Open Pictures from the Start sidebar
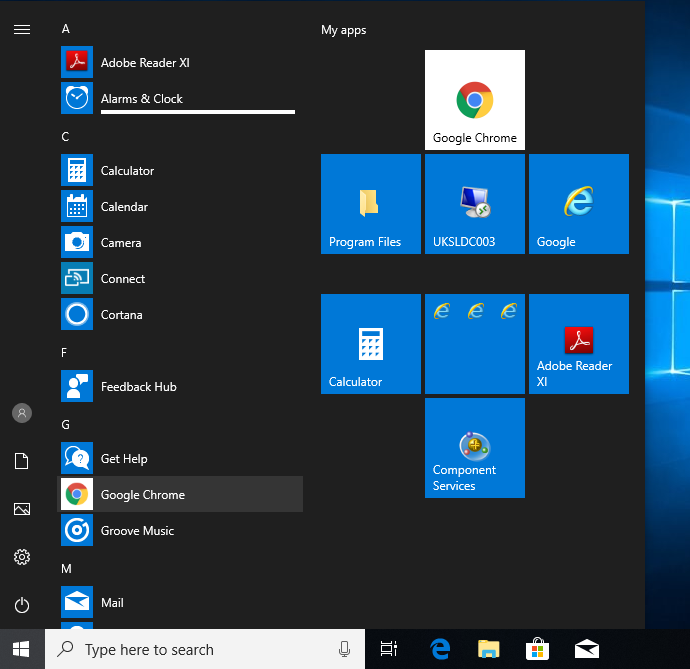Image resolution: width=690 pixels, height=669 pixels. tap(22, 509)
